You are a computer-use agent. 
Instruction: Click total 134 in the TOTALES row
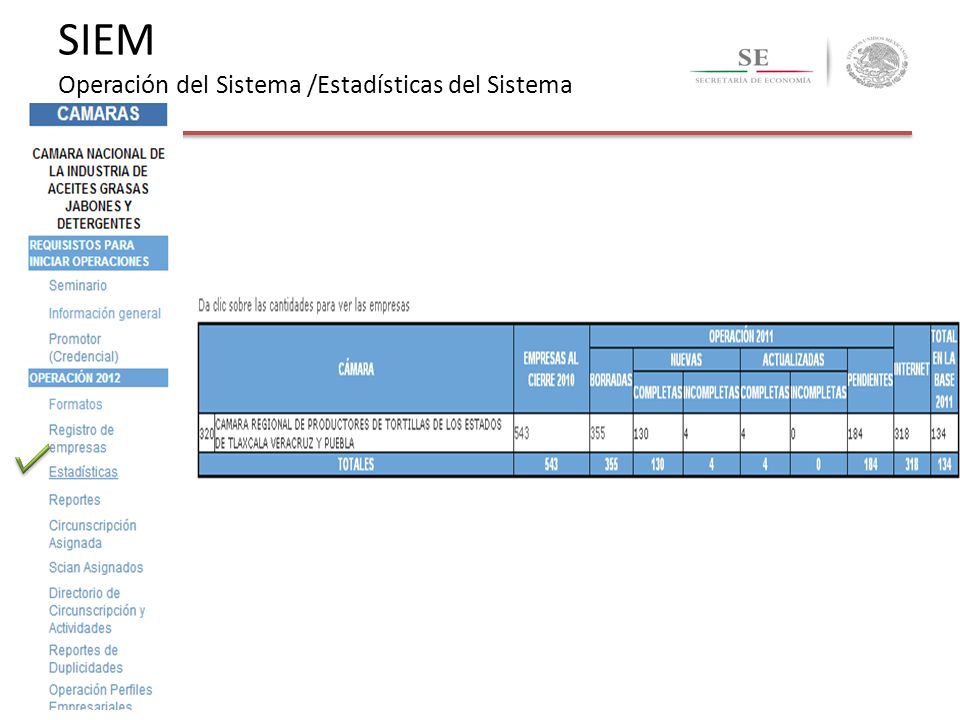[x=944, y=465]
